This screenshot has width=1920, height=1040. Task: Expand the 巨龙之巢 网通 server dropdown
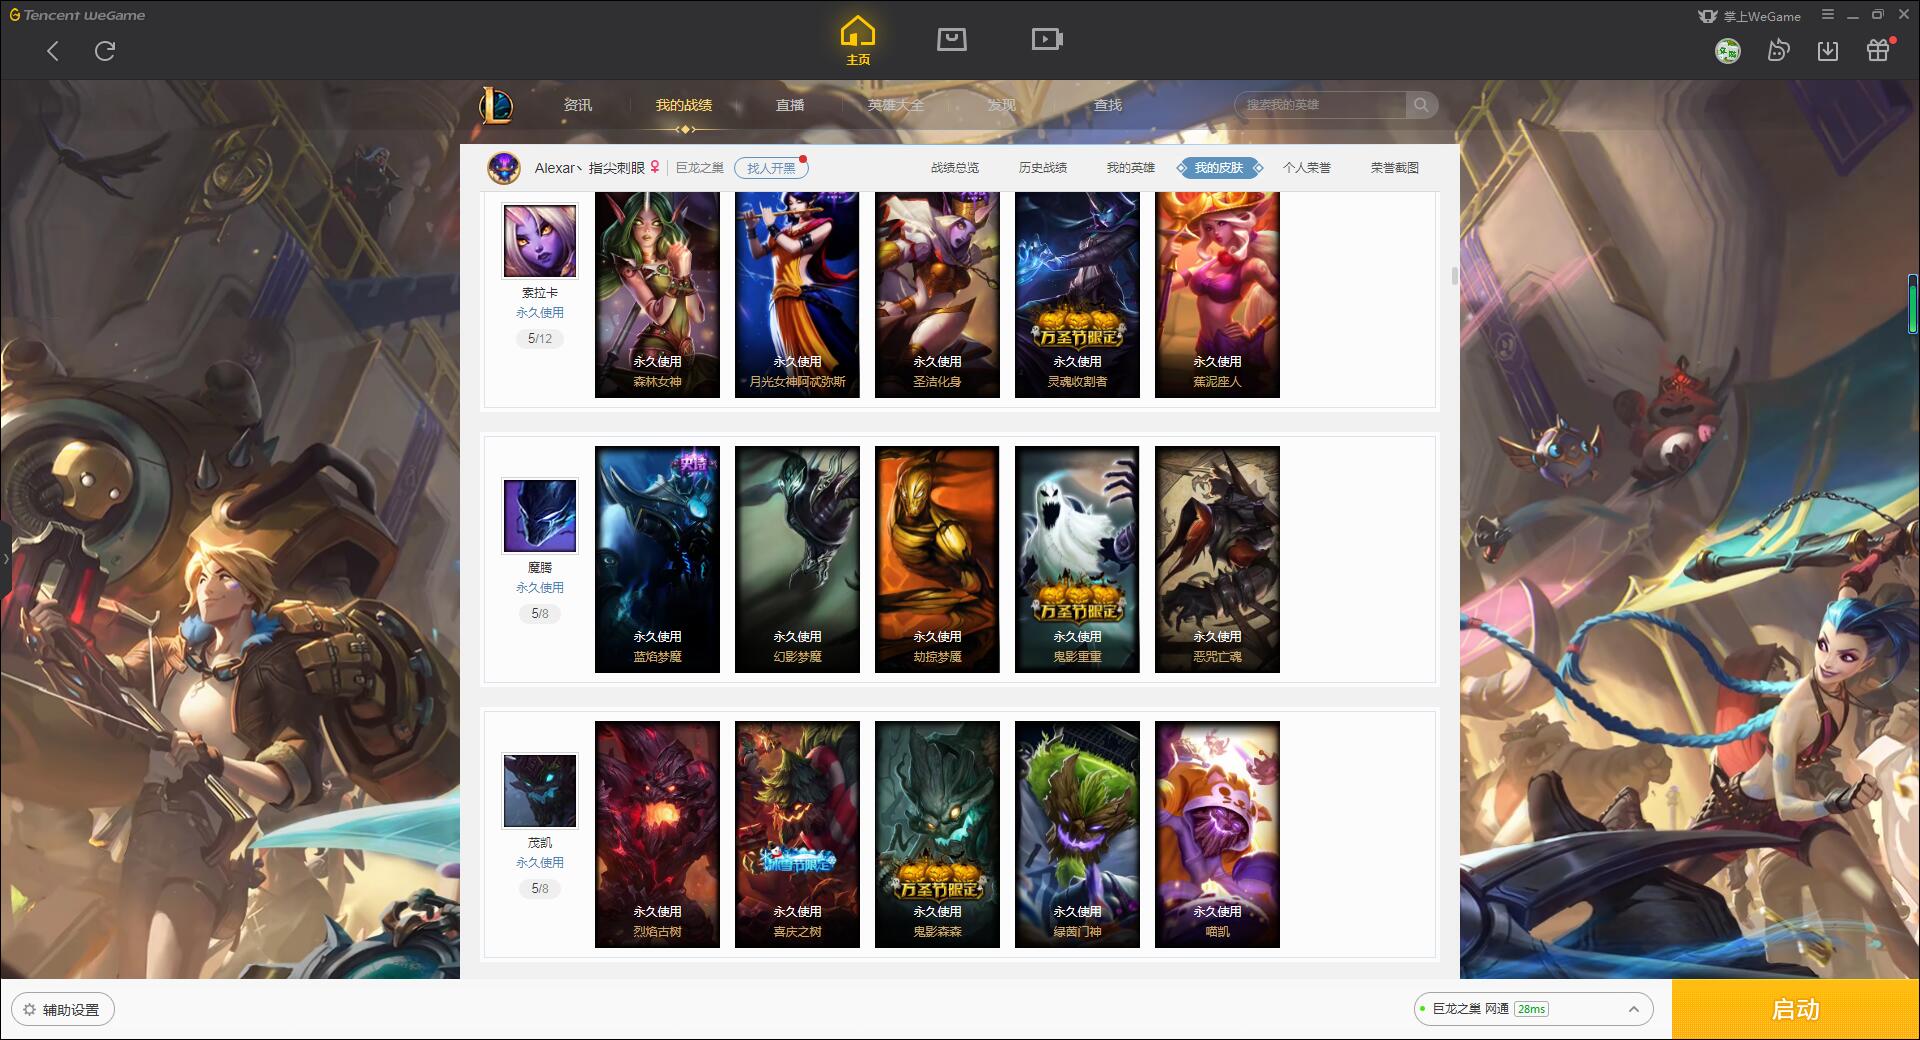tap(1533, 1009)
